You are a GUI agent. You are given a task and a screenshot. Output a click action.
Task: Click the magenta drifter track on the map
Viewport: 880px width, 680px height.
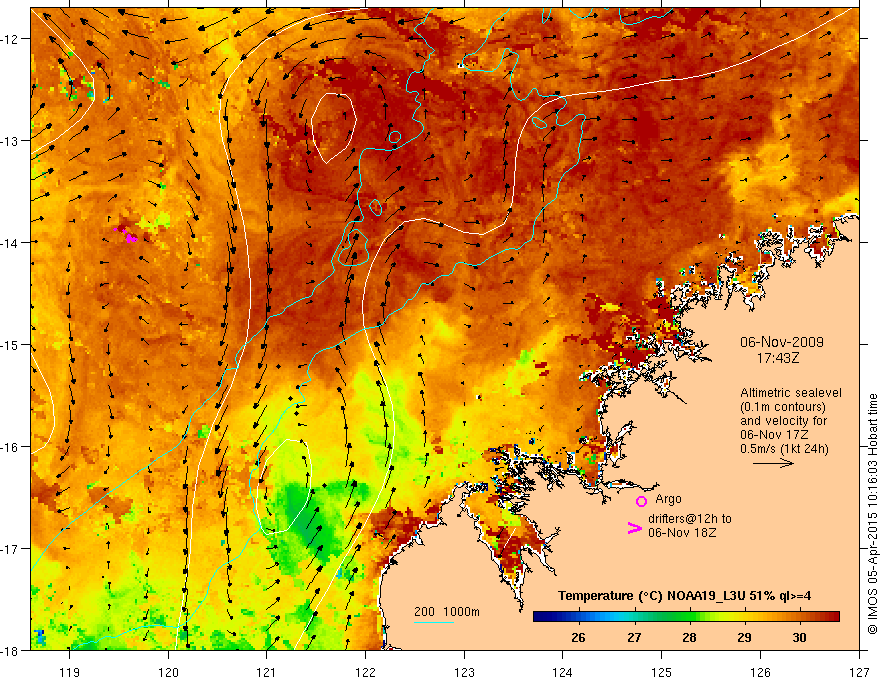127,235
